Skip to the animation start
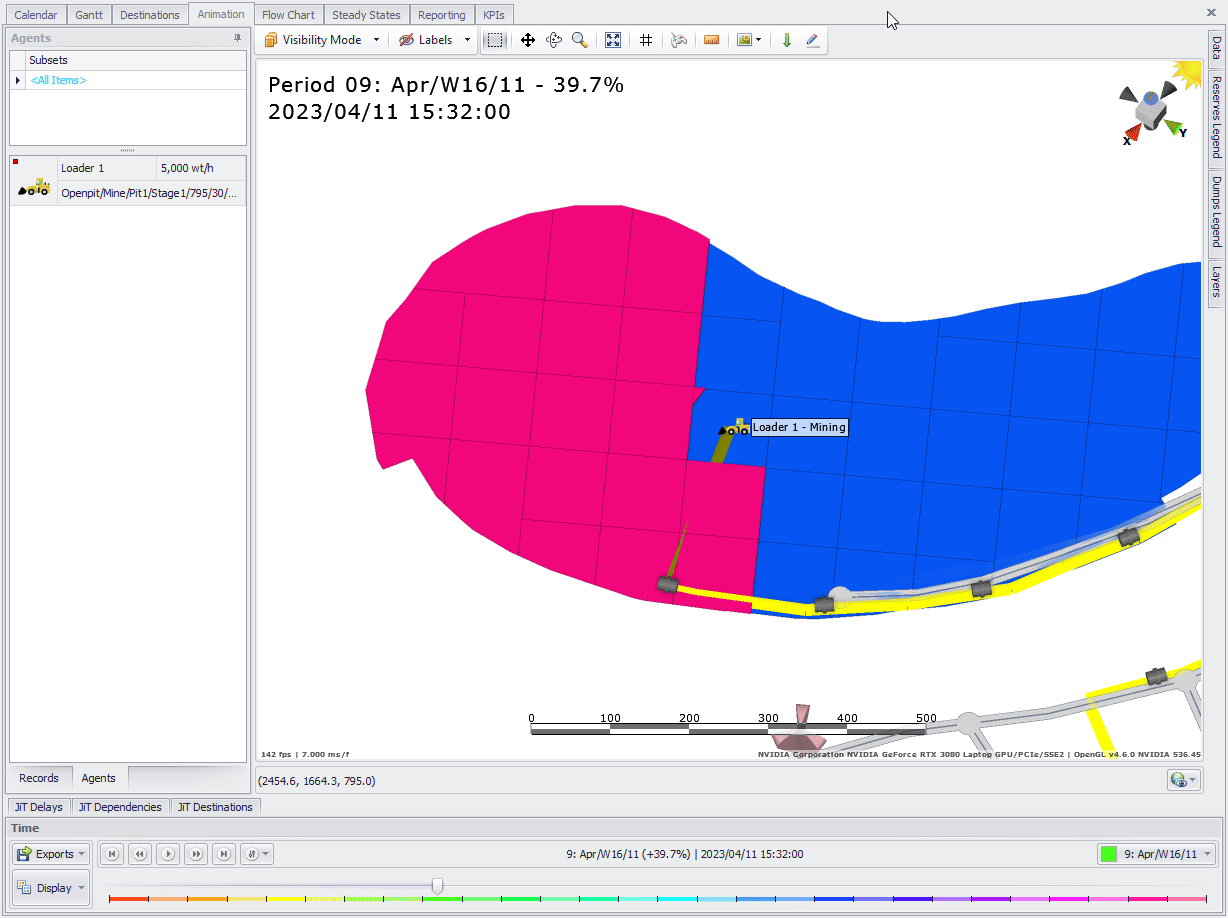The width and height of the screenshot is (1228, 918). point(113,854)
